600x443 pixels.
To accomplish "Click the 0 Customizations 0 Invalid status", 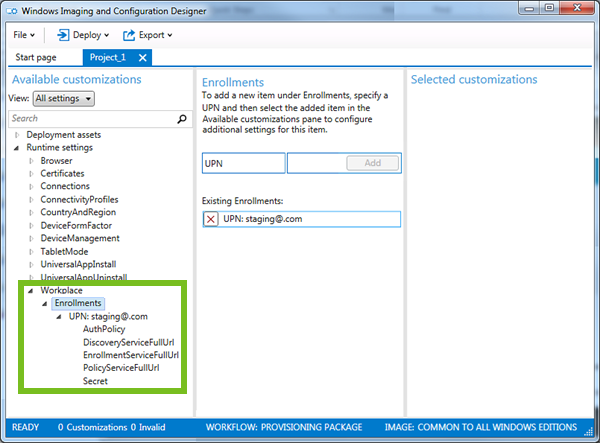I will pyautogui.click(x=111, y=427).
